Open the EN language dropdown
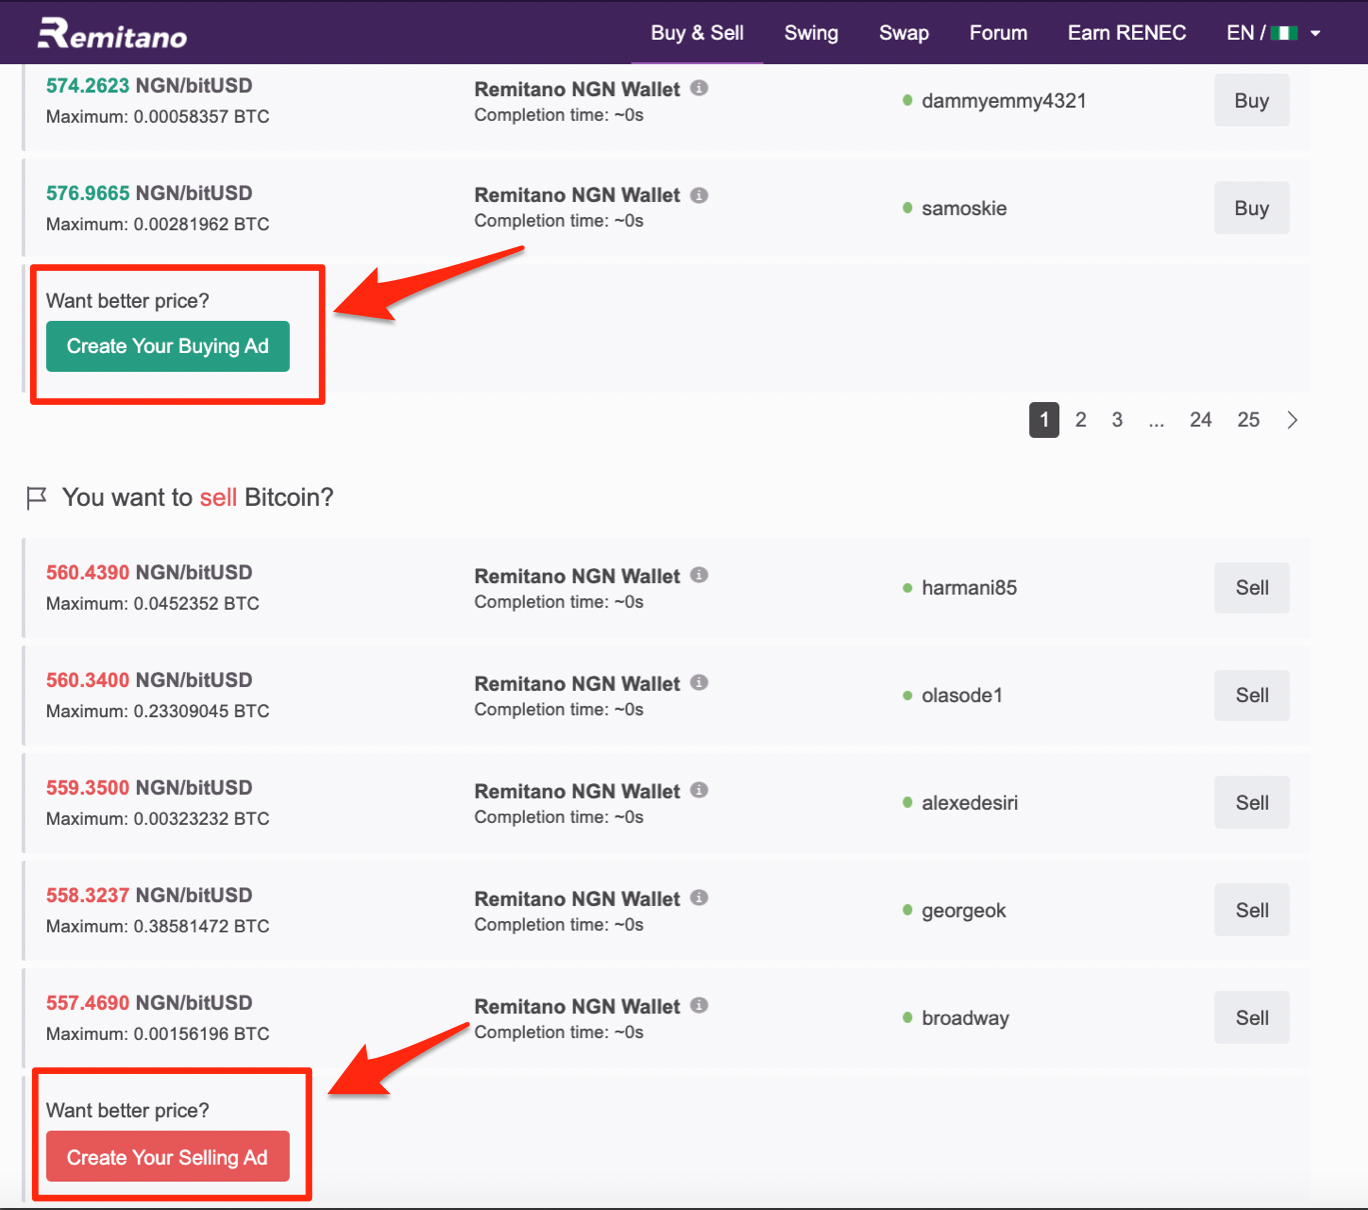Viewport: 1368px width, 1210px height. tap(1273, 33)
